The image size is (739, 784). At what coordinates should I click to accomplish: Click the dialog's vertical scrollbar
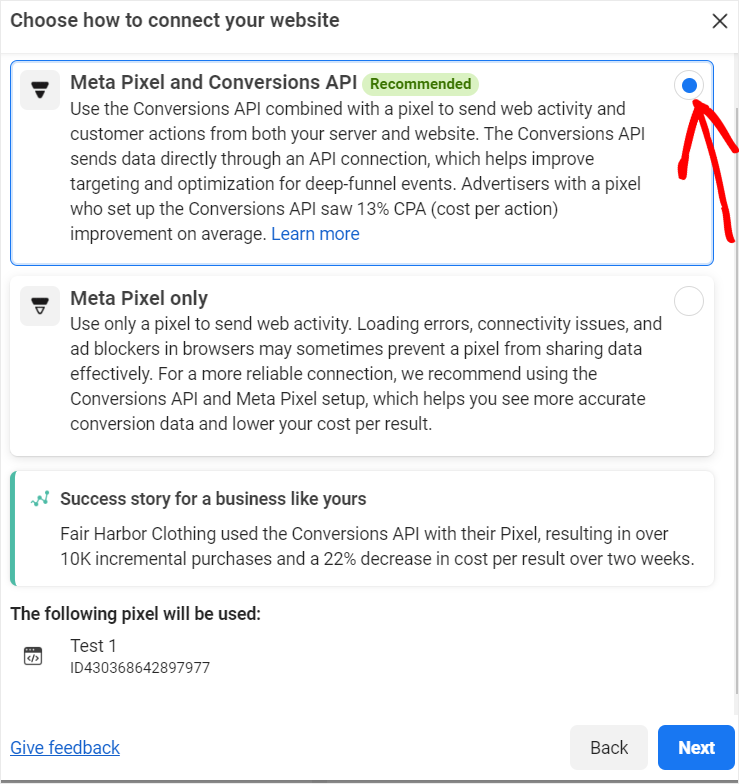coord(736,400)
